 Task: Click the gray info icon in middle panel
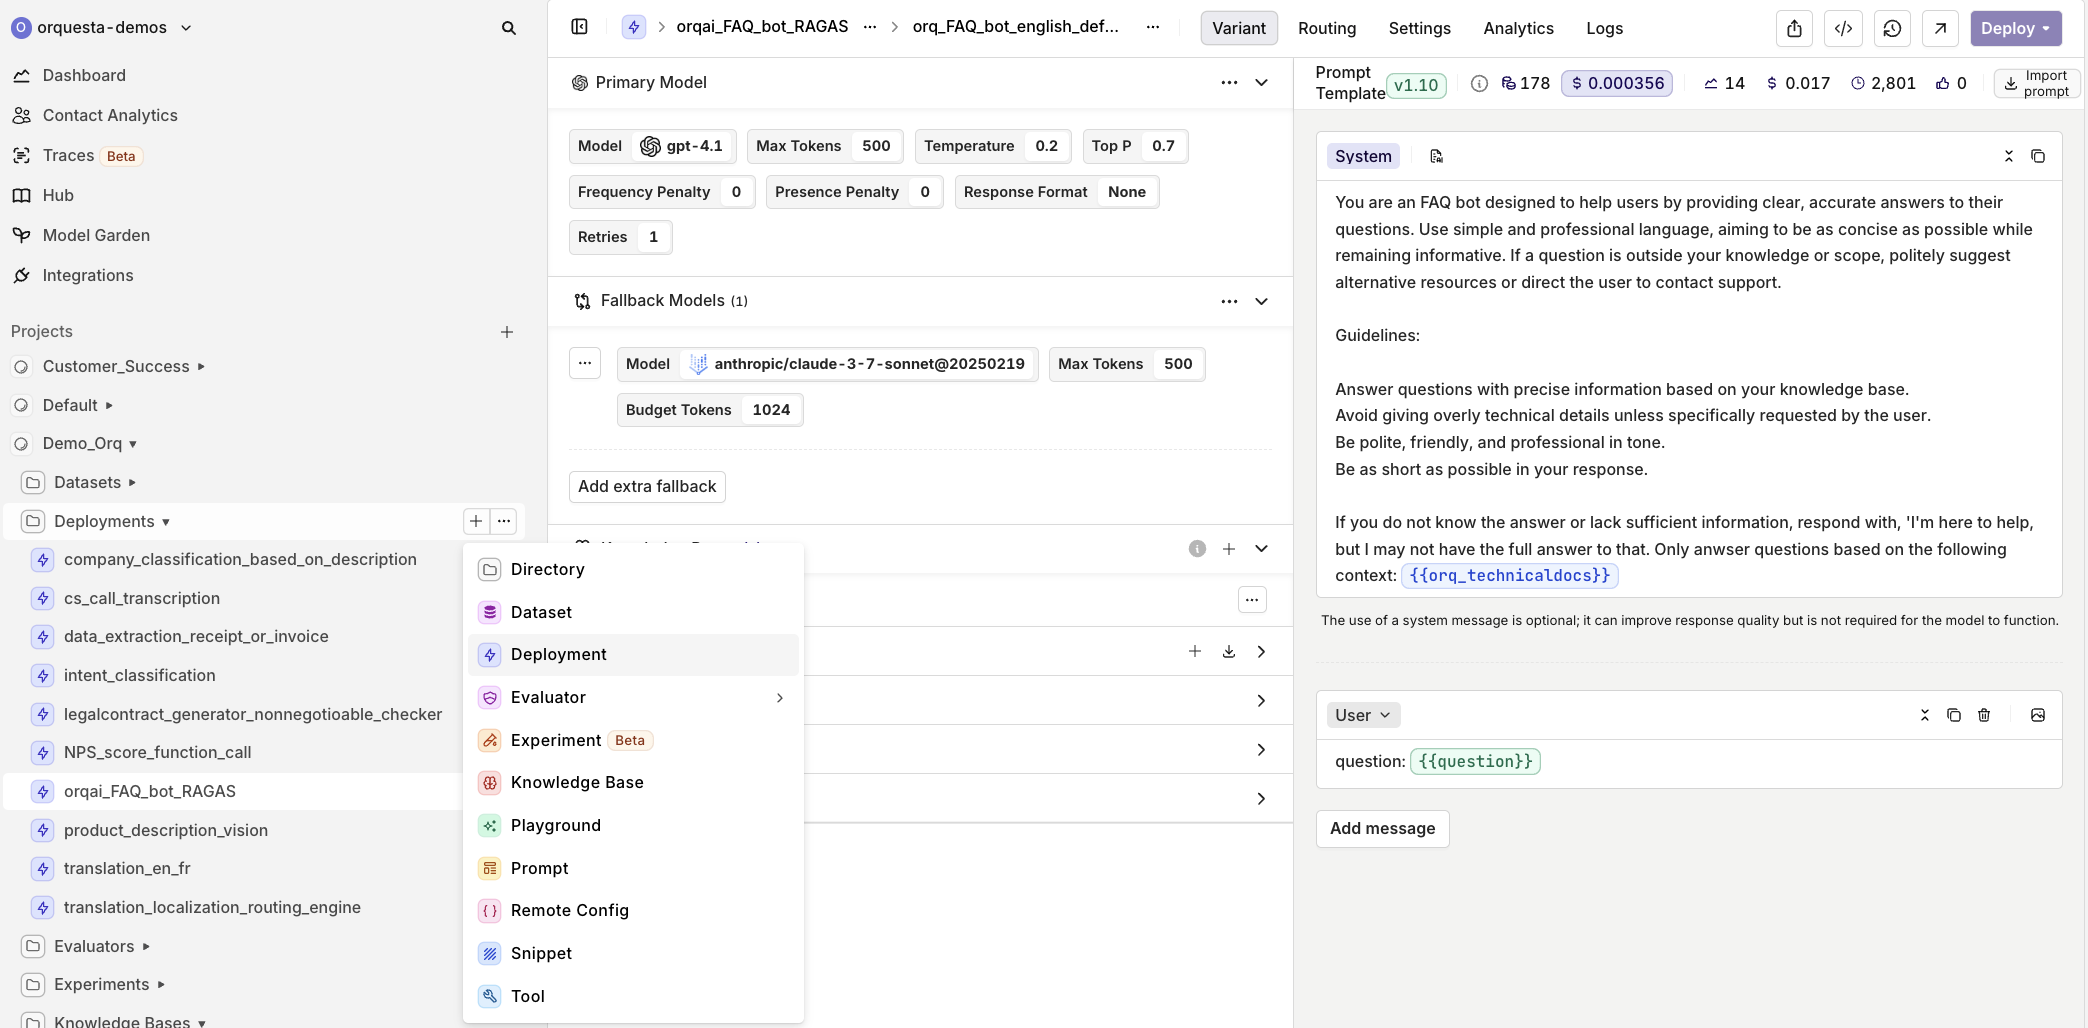coord(1197,549)
